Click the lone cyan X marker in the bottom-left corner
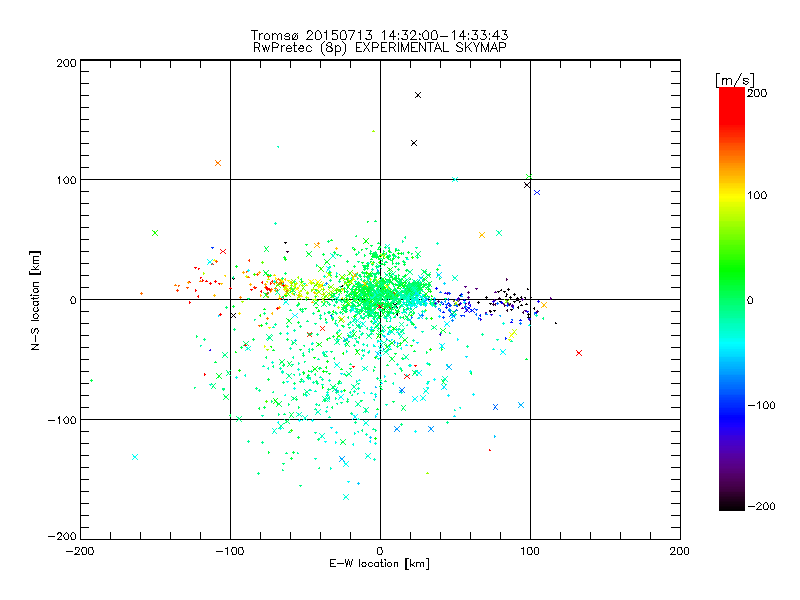Screen dimensions: 800x600 click(135, 457)
